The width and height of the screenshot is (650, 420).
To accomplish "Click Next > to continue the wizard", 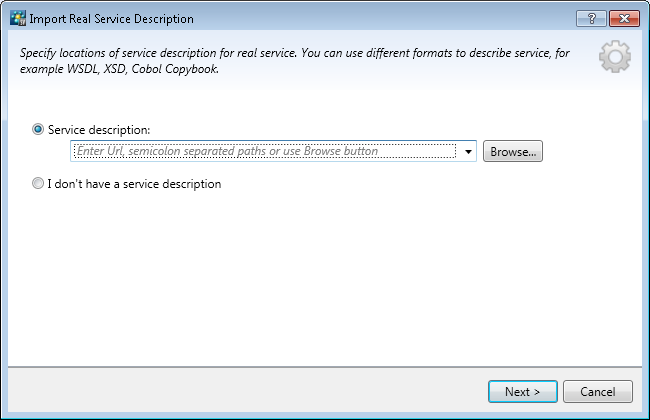I will [523, 391].
